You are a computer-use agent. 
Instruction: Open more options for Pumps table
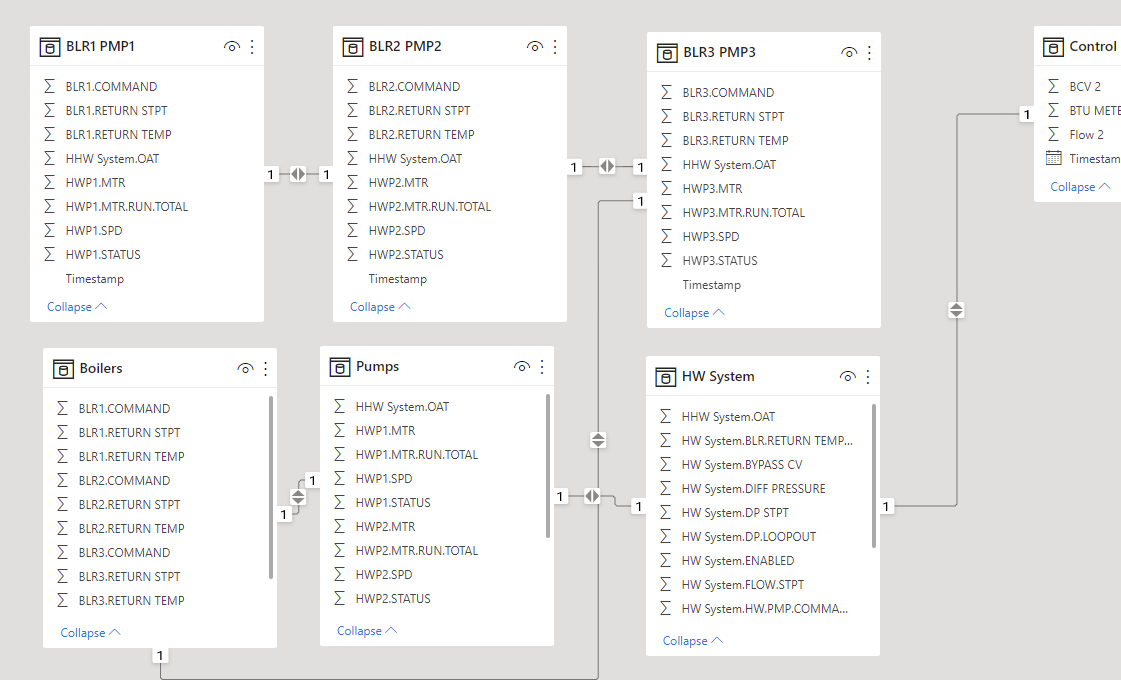coord(542,367)
